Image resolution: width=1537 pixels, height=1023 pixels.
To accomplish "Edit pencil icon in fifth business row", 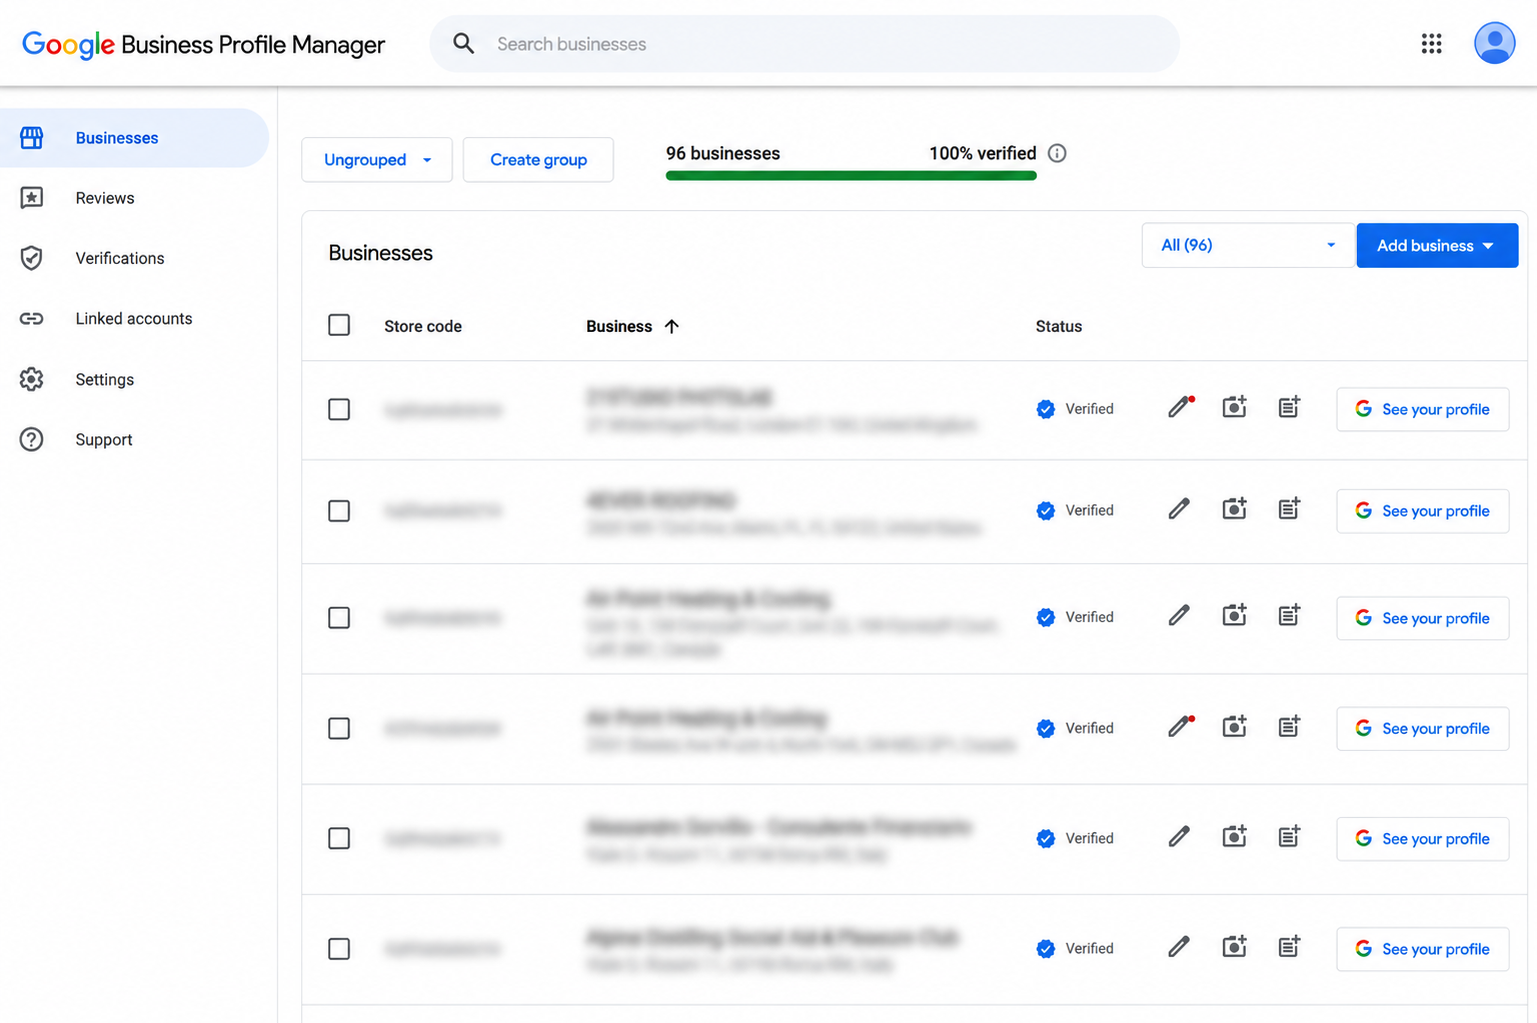I will [1180, 838].
